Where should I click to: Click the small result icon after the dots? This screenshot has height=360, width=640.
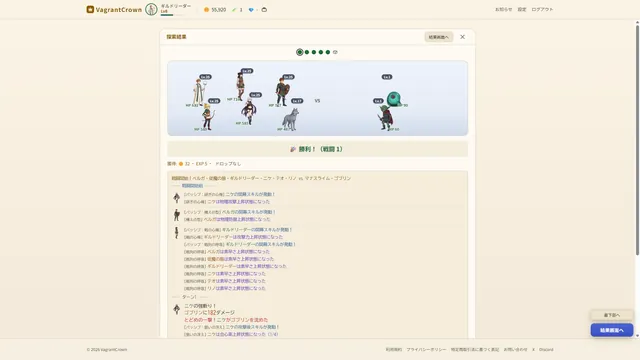[335, 52]
